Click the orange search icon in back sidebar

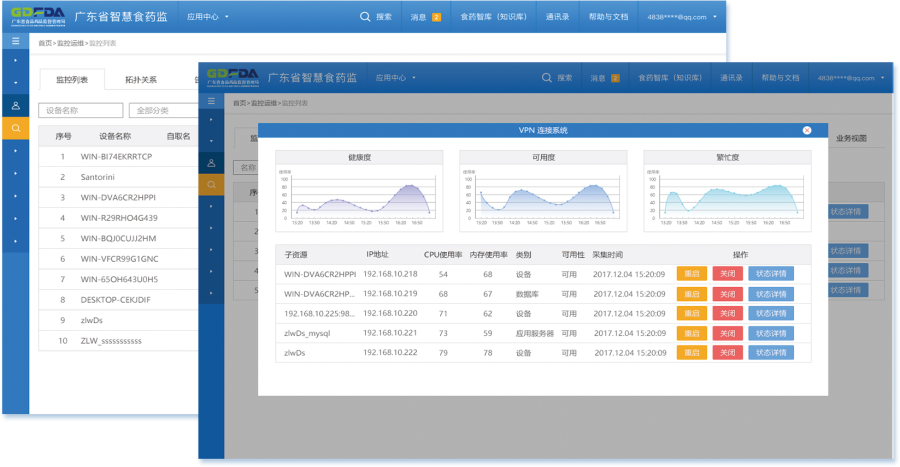click(15, 128)
